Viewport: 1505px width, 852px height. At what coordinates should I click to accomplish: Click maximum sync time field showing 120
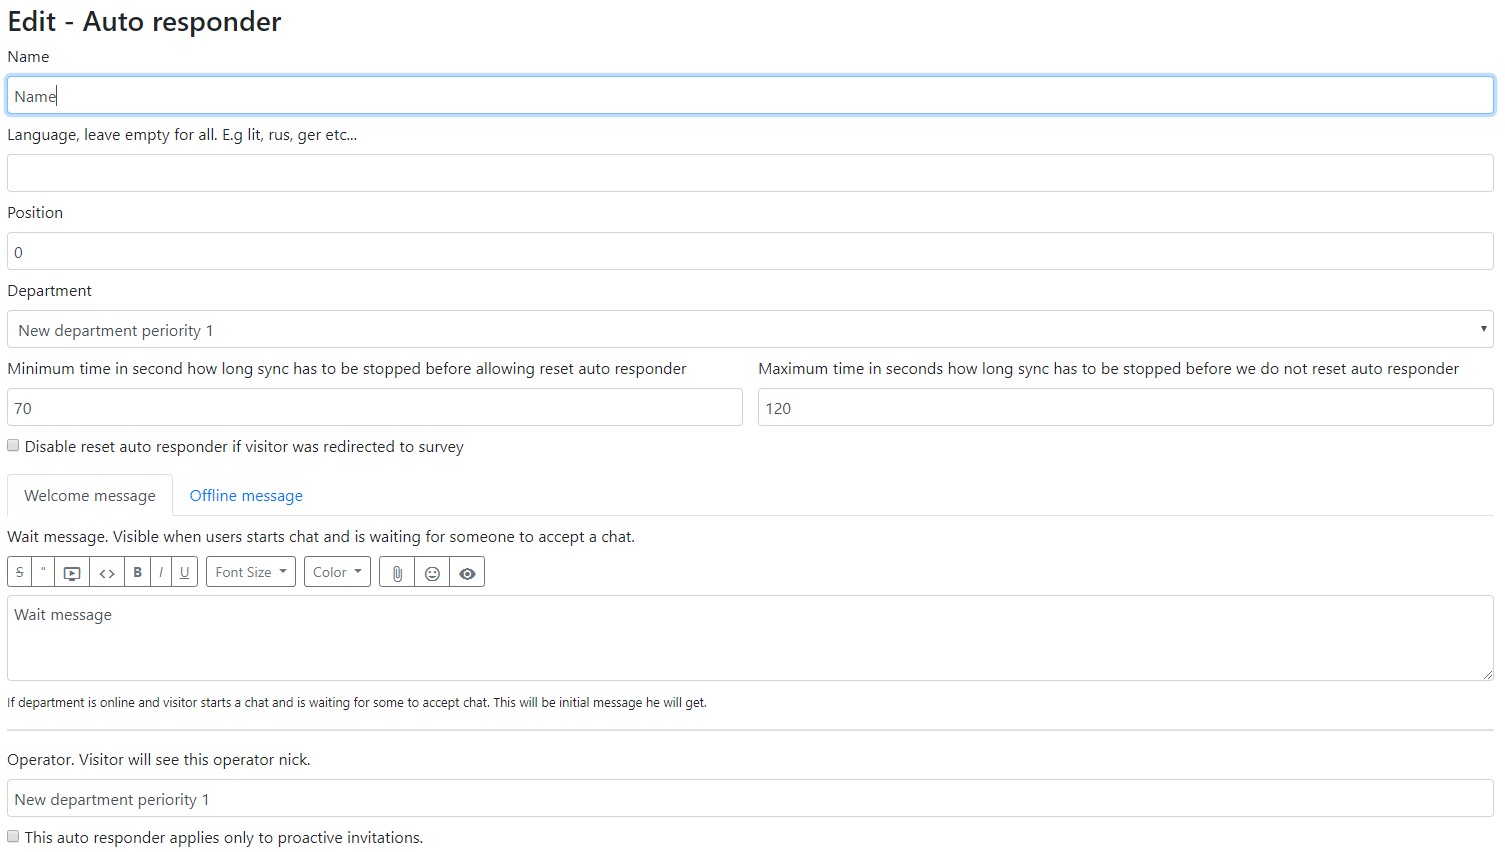tap(1126, 407)
